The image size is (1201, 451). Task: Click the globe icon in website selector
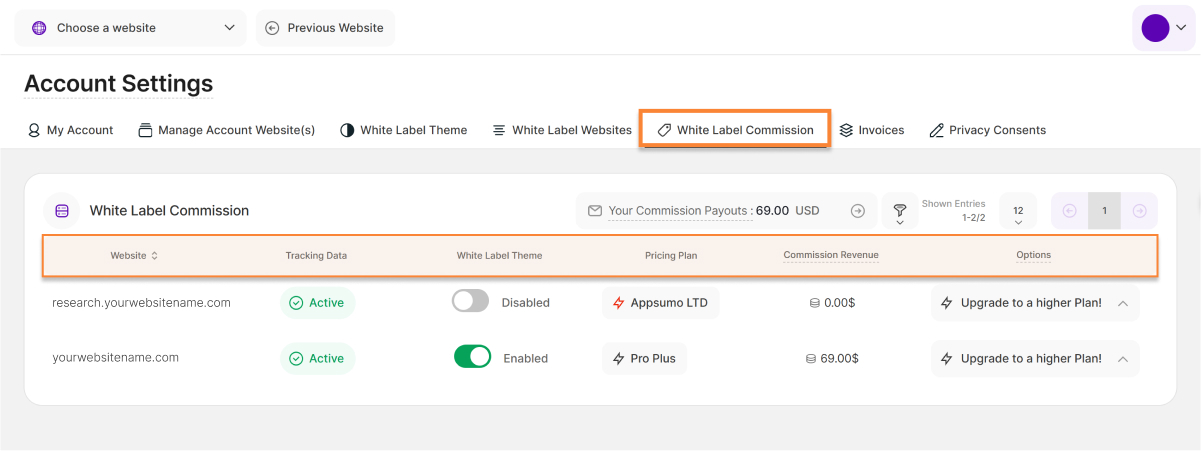(x=39, y=28)
